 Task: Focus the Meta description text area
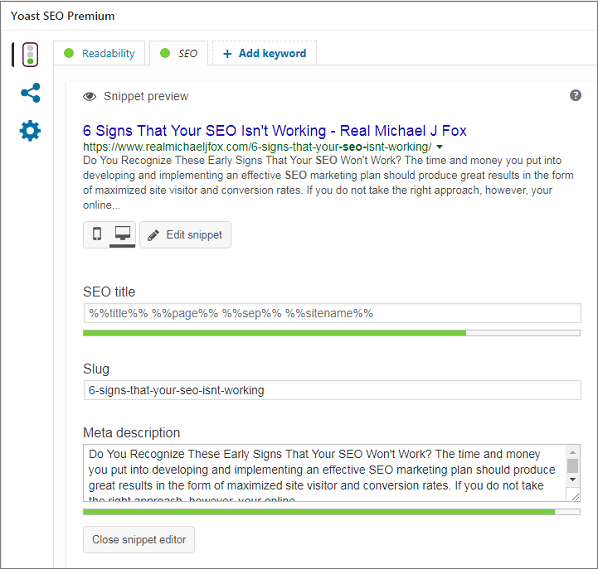click(325, 473)
